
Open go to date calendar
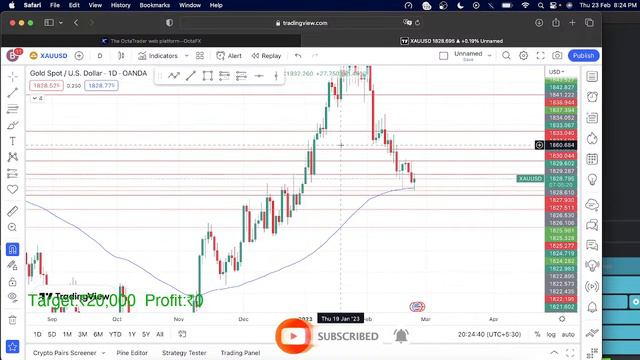point(182,334)
